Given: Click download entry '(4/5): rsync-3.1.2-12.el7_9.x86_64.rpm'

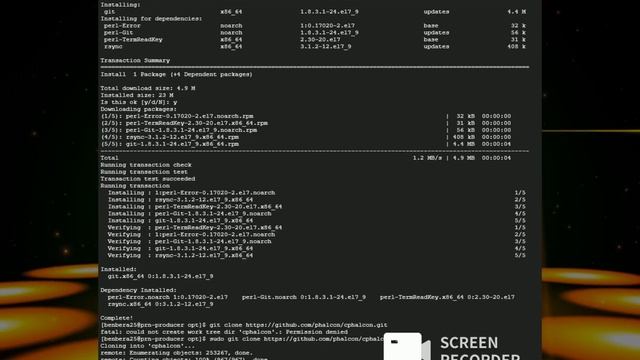Looking at the screenshot, I should (x=170, y=137).
